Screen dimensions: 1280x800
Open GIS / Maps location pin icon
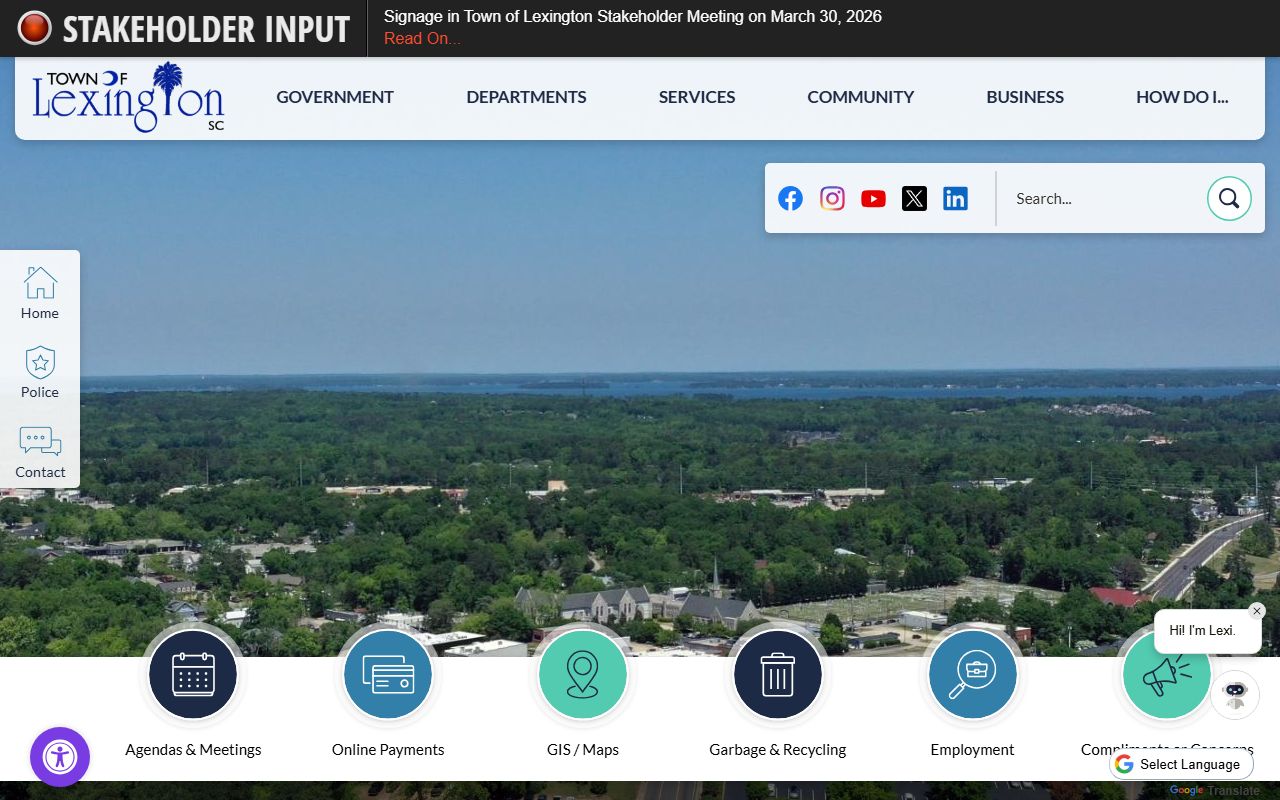582,674
